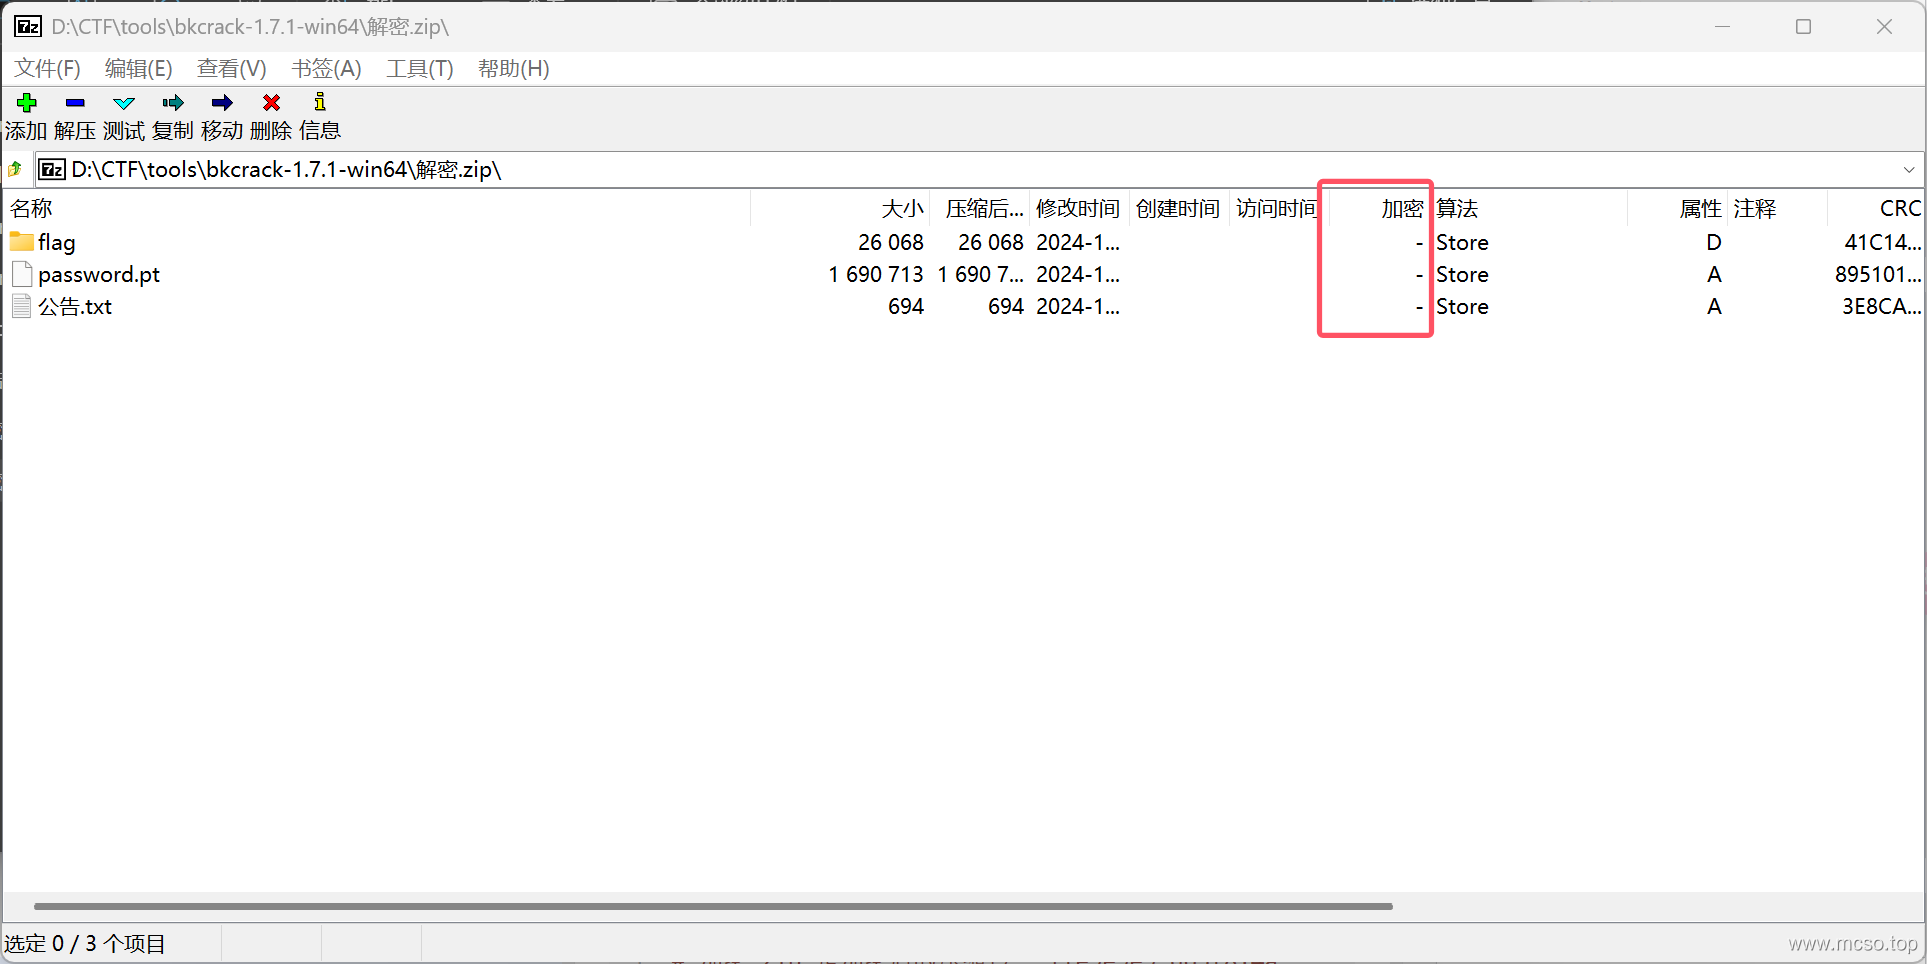Sort by the 访问时间 column header
This screenshot has height=964, width=1927.
[1278, 208]
